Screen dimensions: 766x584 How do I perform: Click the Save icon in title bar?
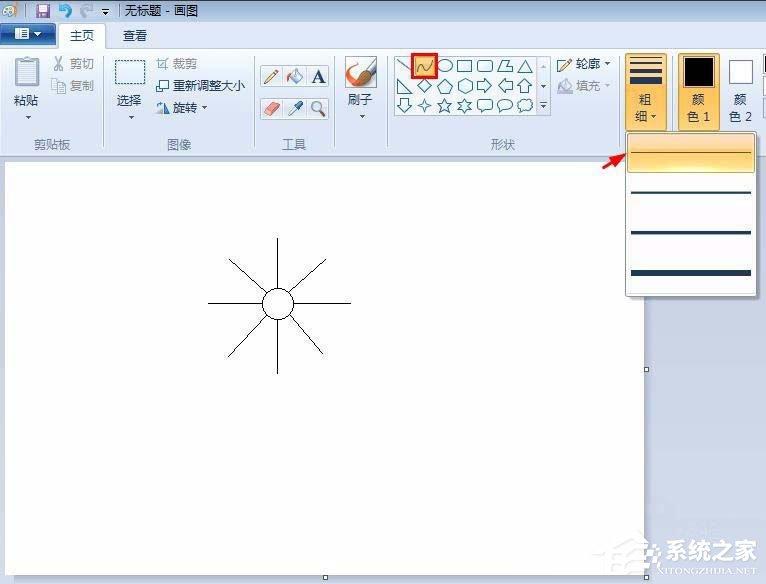pyautogui.click(x=43, y=10)
